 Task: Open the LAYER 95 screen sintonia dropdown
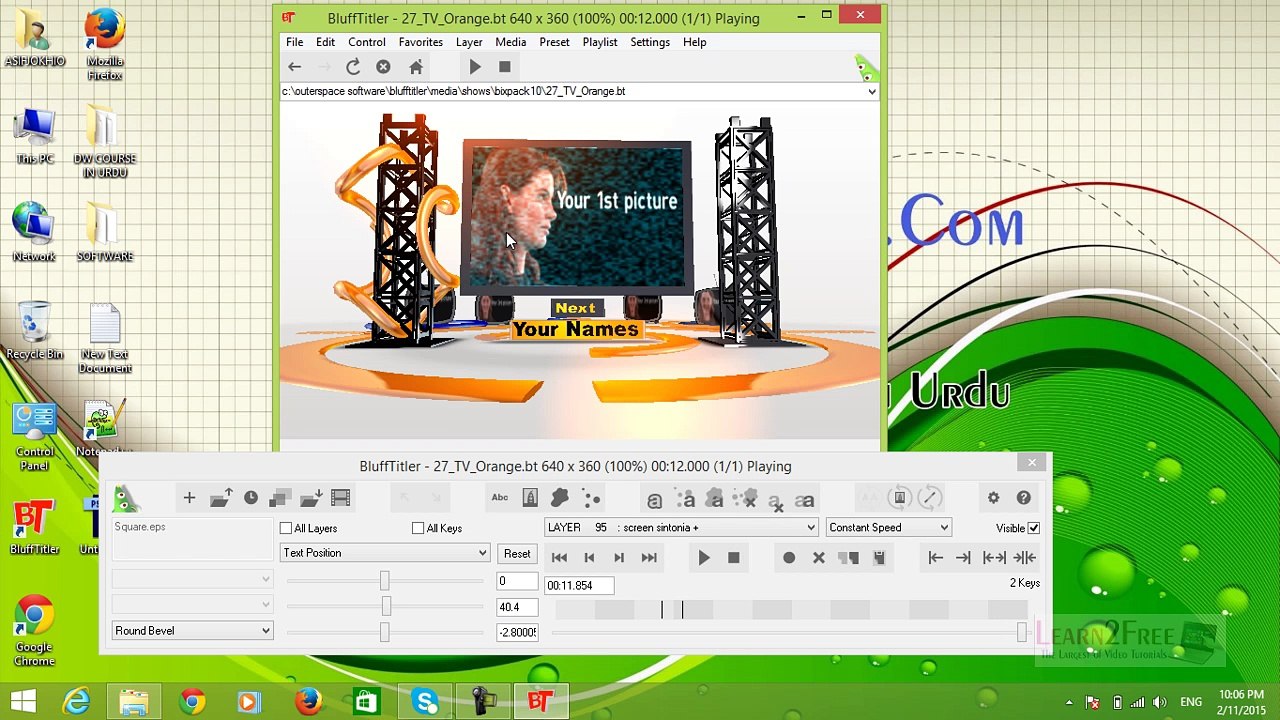681,527
